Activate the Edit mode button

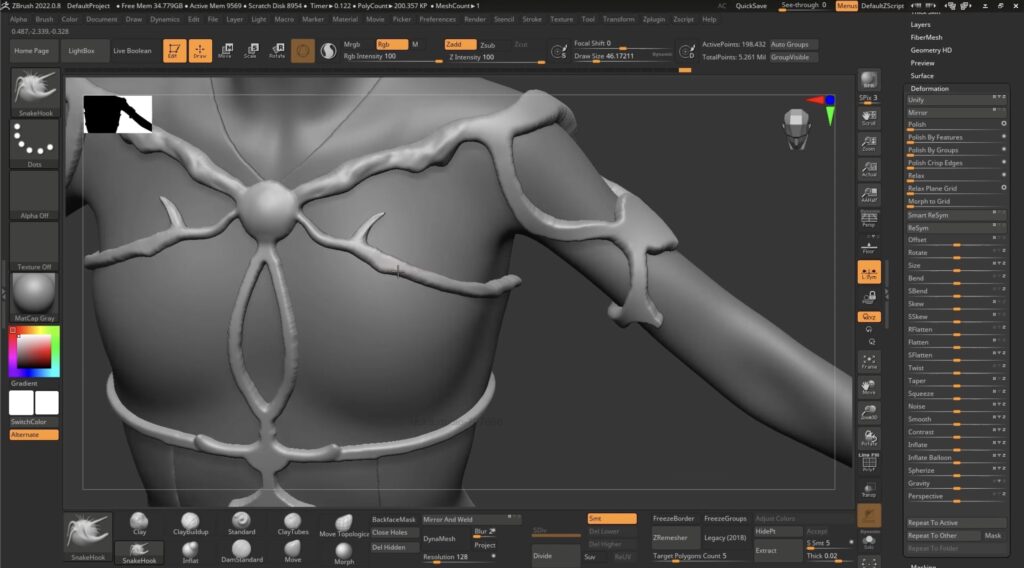pyautogui.click(x=174, y=50)
